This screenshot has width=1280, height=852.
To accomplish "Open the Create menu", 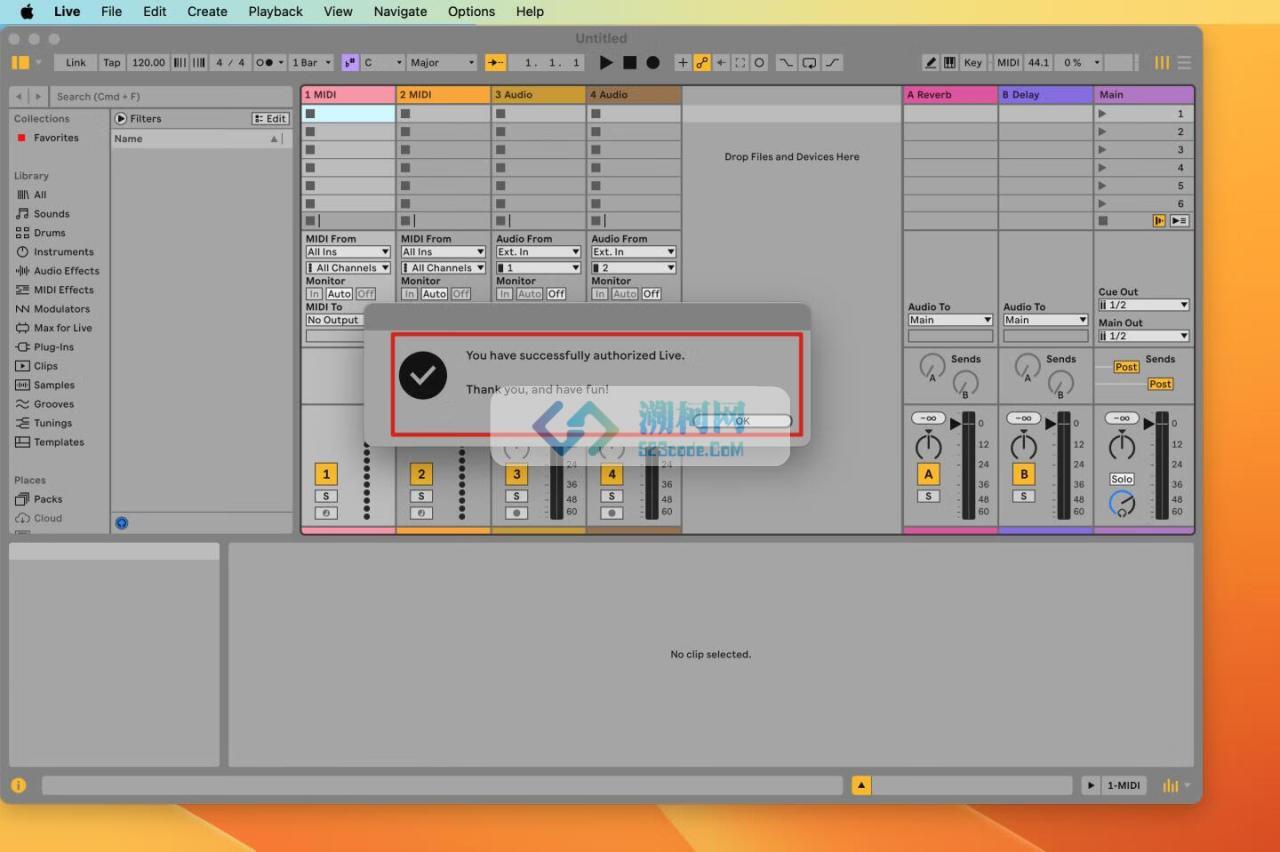I will tap(207, 12).
